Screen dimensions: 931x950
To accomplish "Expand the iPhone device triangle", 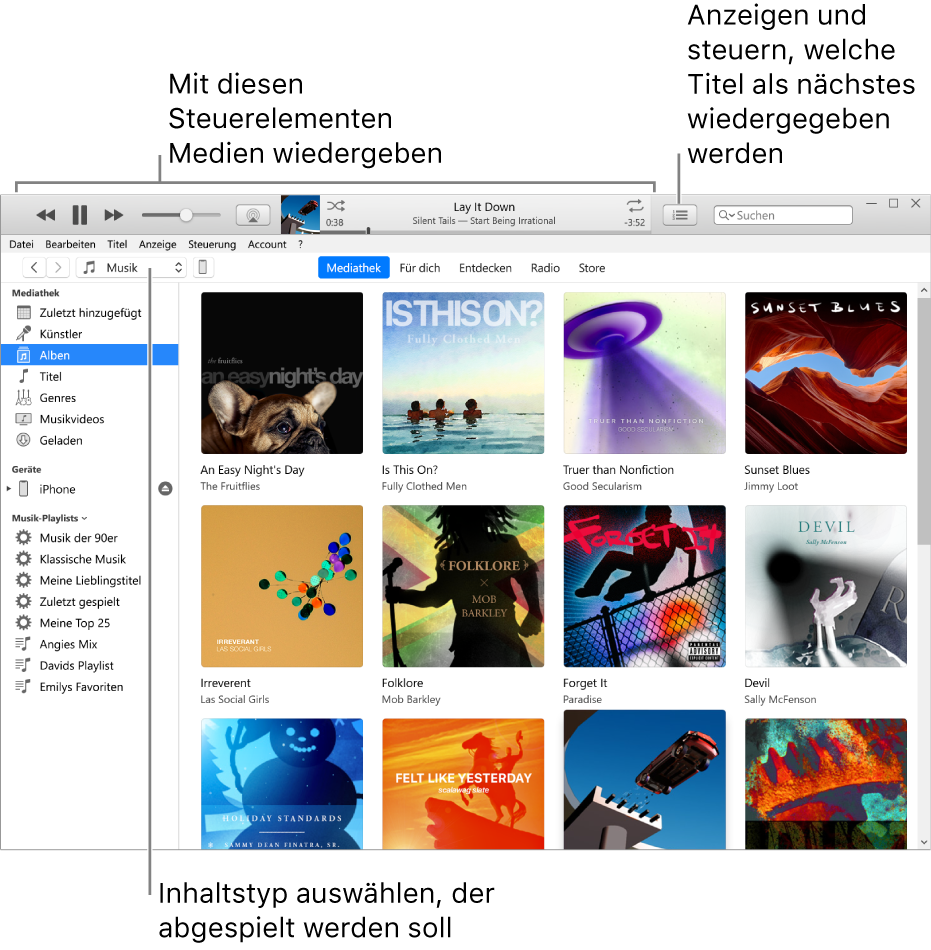I will [8, 488].
